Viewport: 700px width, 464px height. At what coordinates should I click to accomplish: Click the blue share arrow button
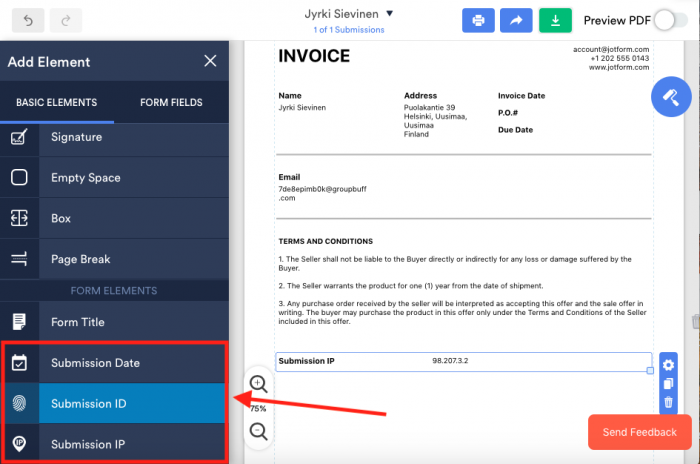coord(516,20)
